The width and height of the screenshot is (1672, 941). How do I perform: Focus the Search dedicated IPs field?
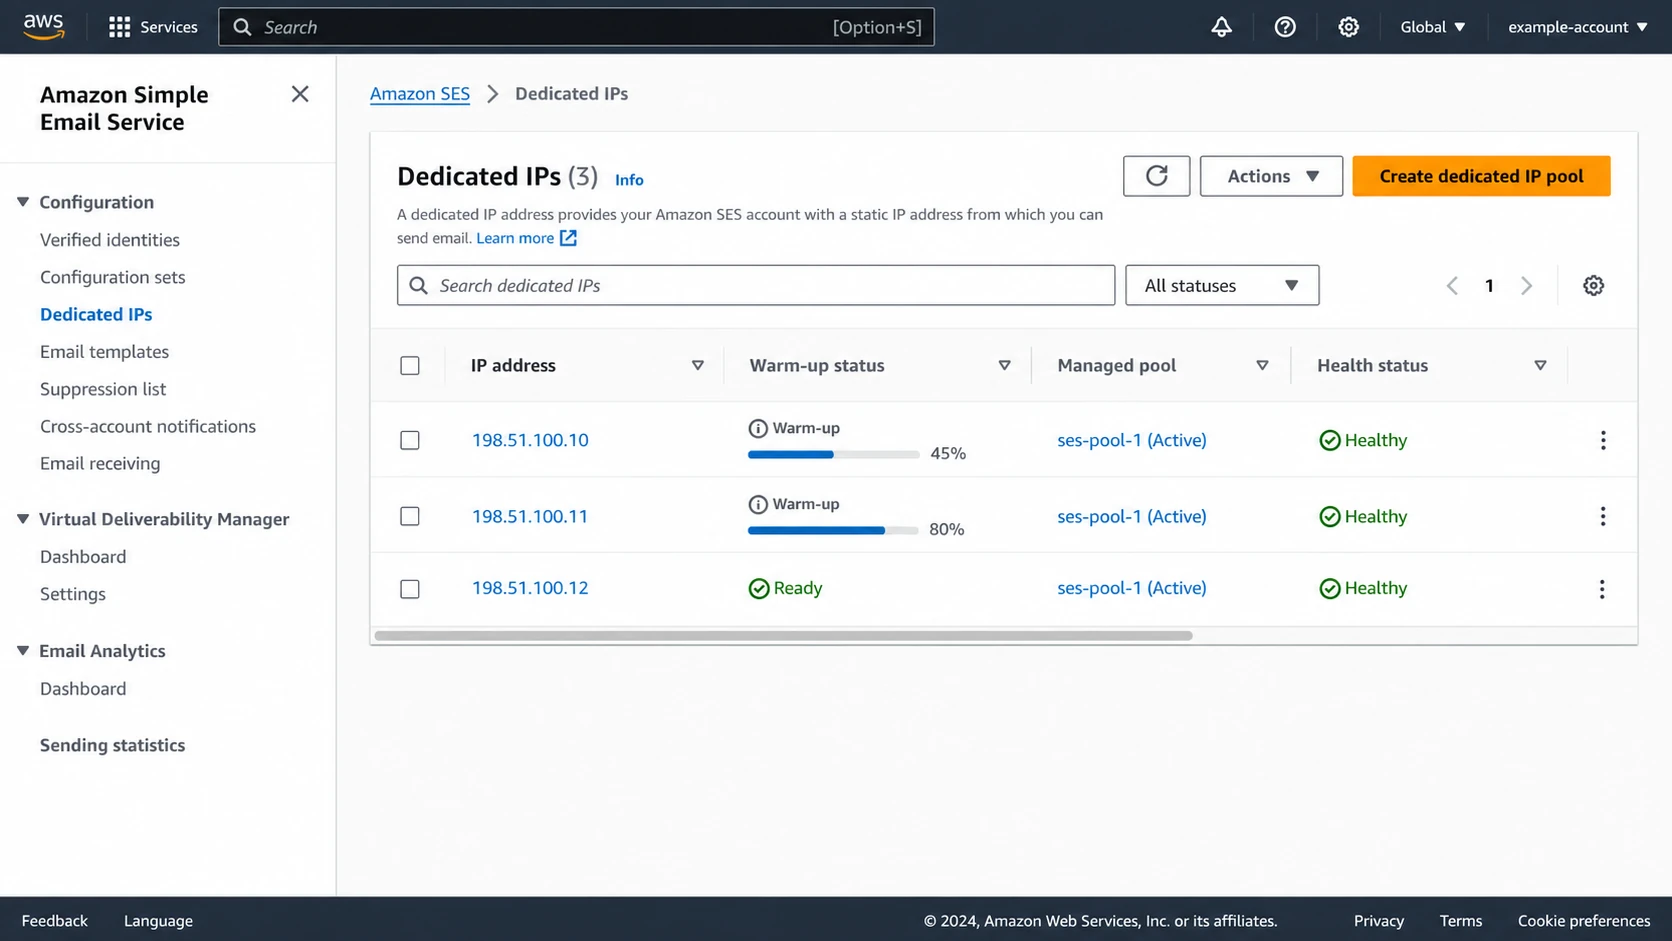coord(756,285)
